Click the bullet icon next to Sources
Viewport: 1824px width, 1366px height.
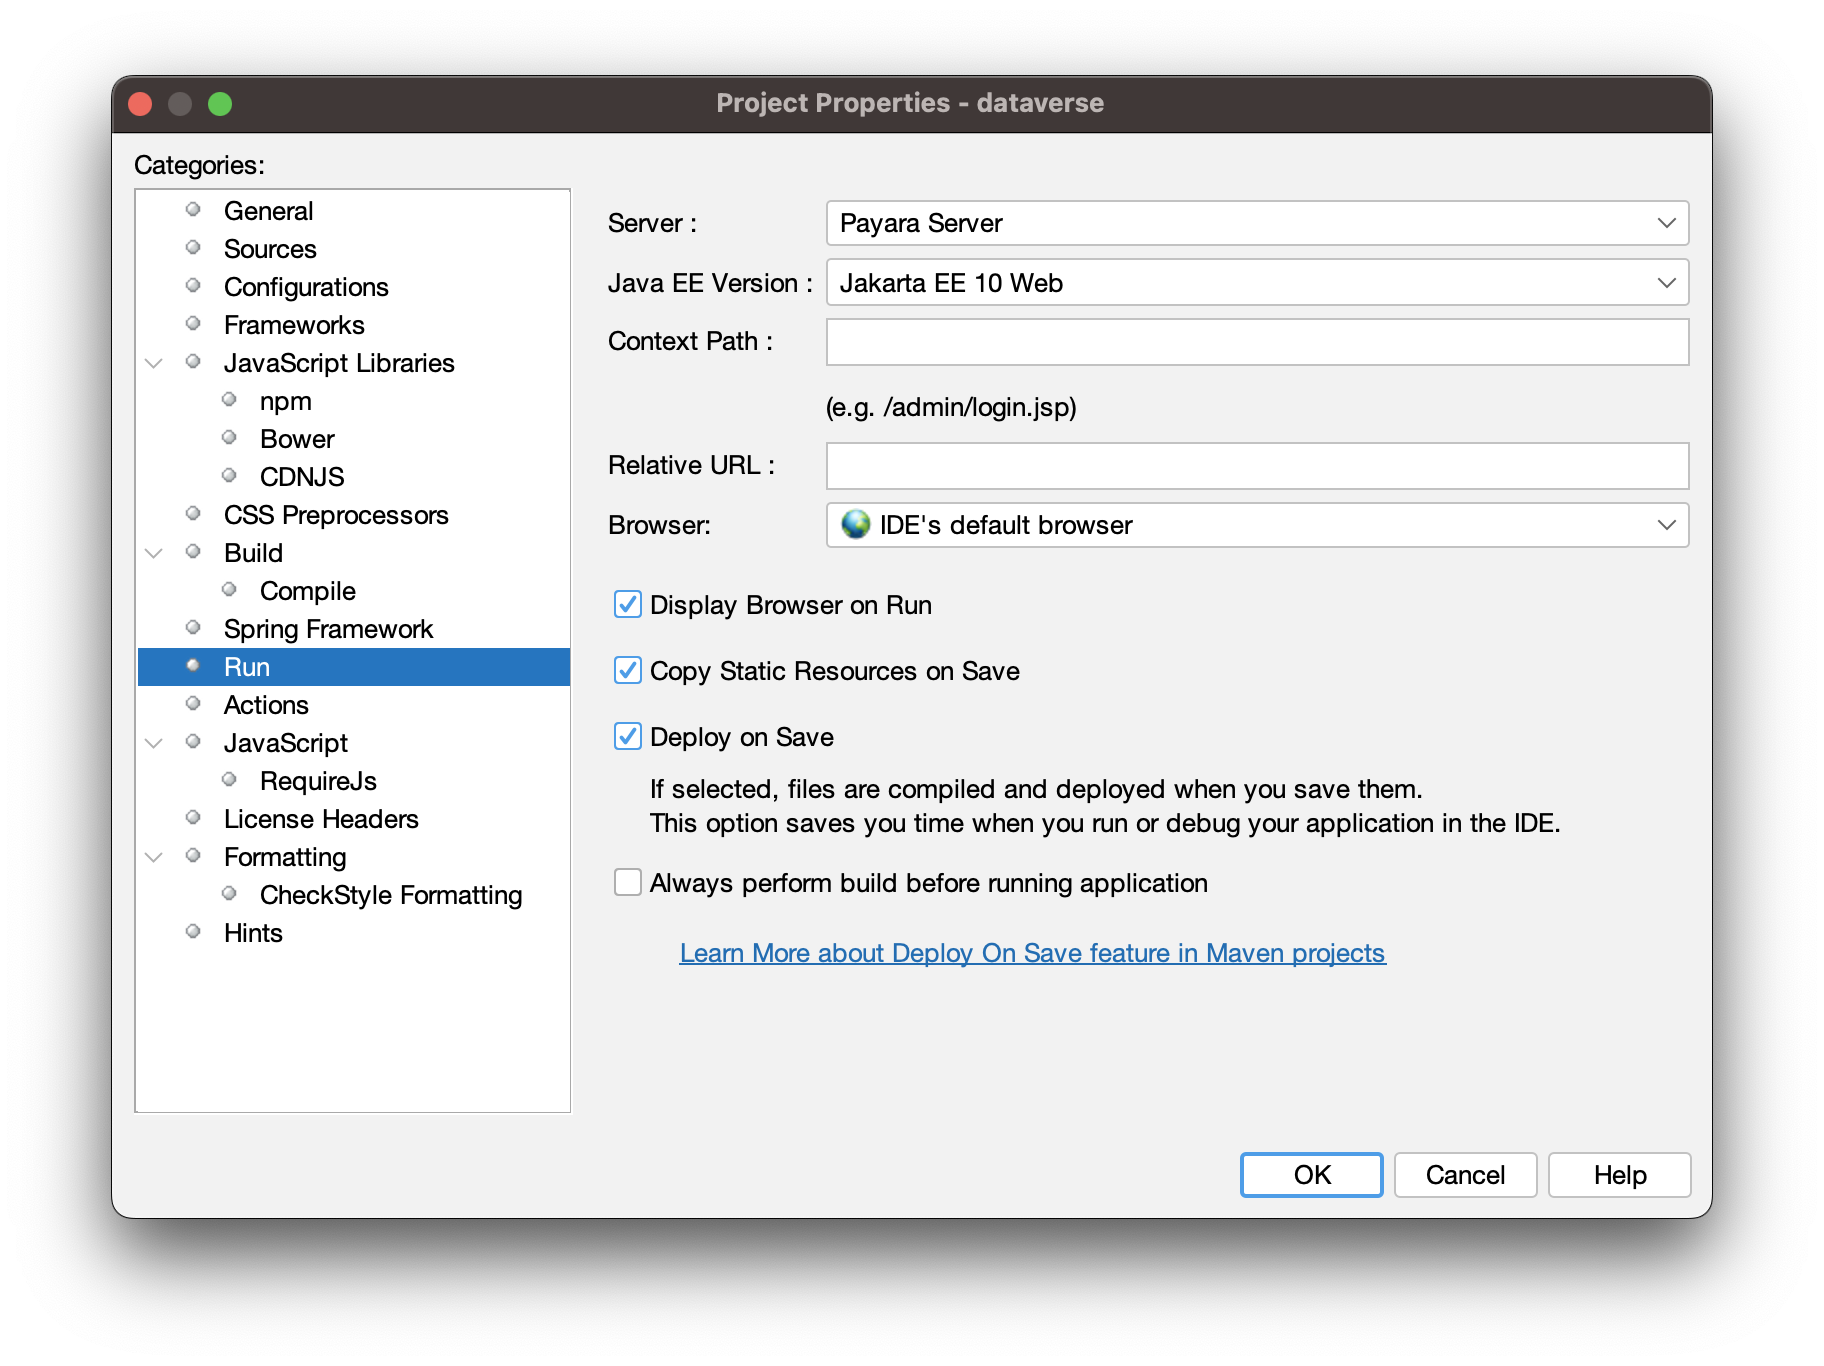point(193,248)
